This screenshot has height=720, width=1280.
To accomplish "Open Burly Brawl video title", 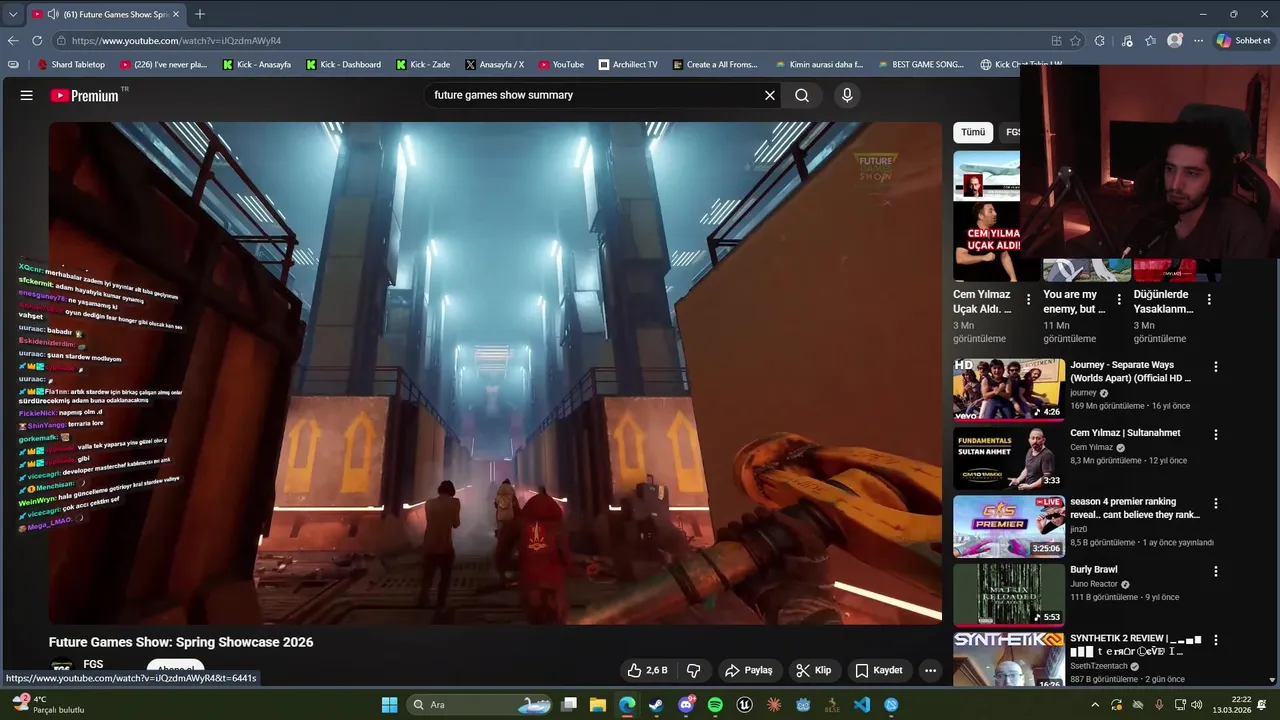I will tap(1094, 570).
